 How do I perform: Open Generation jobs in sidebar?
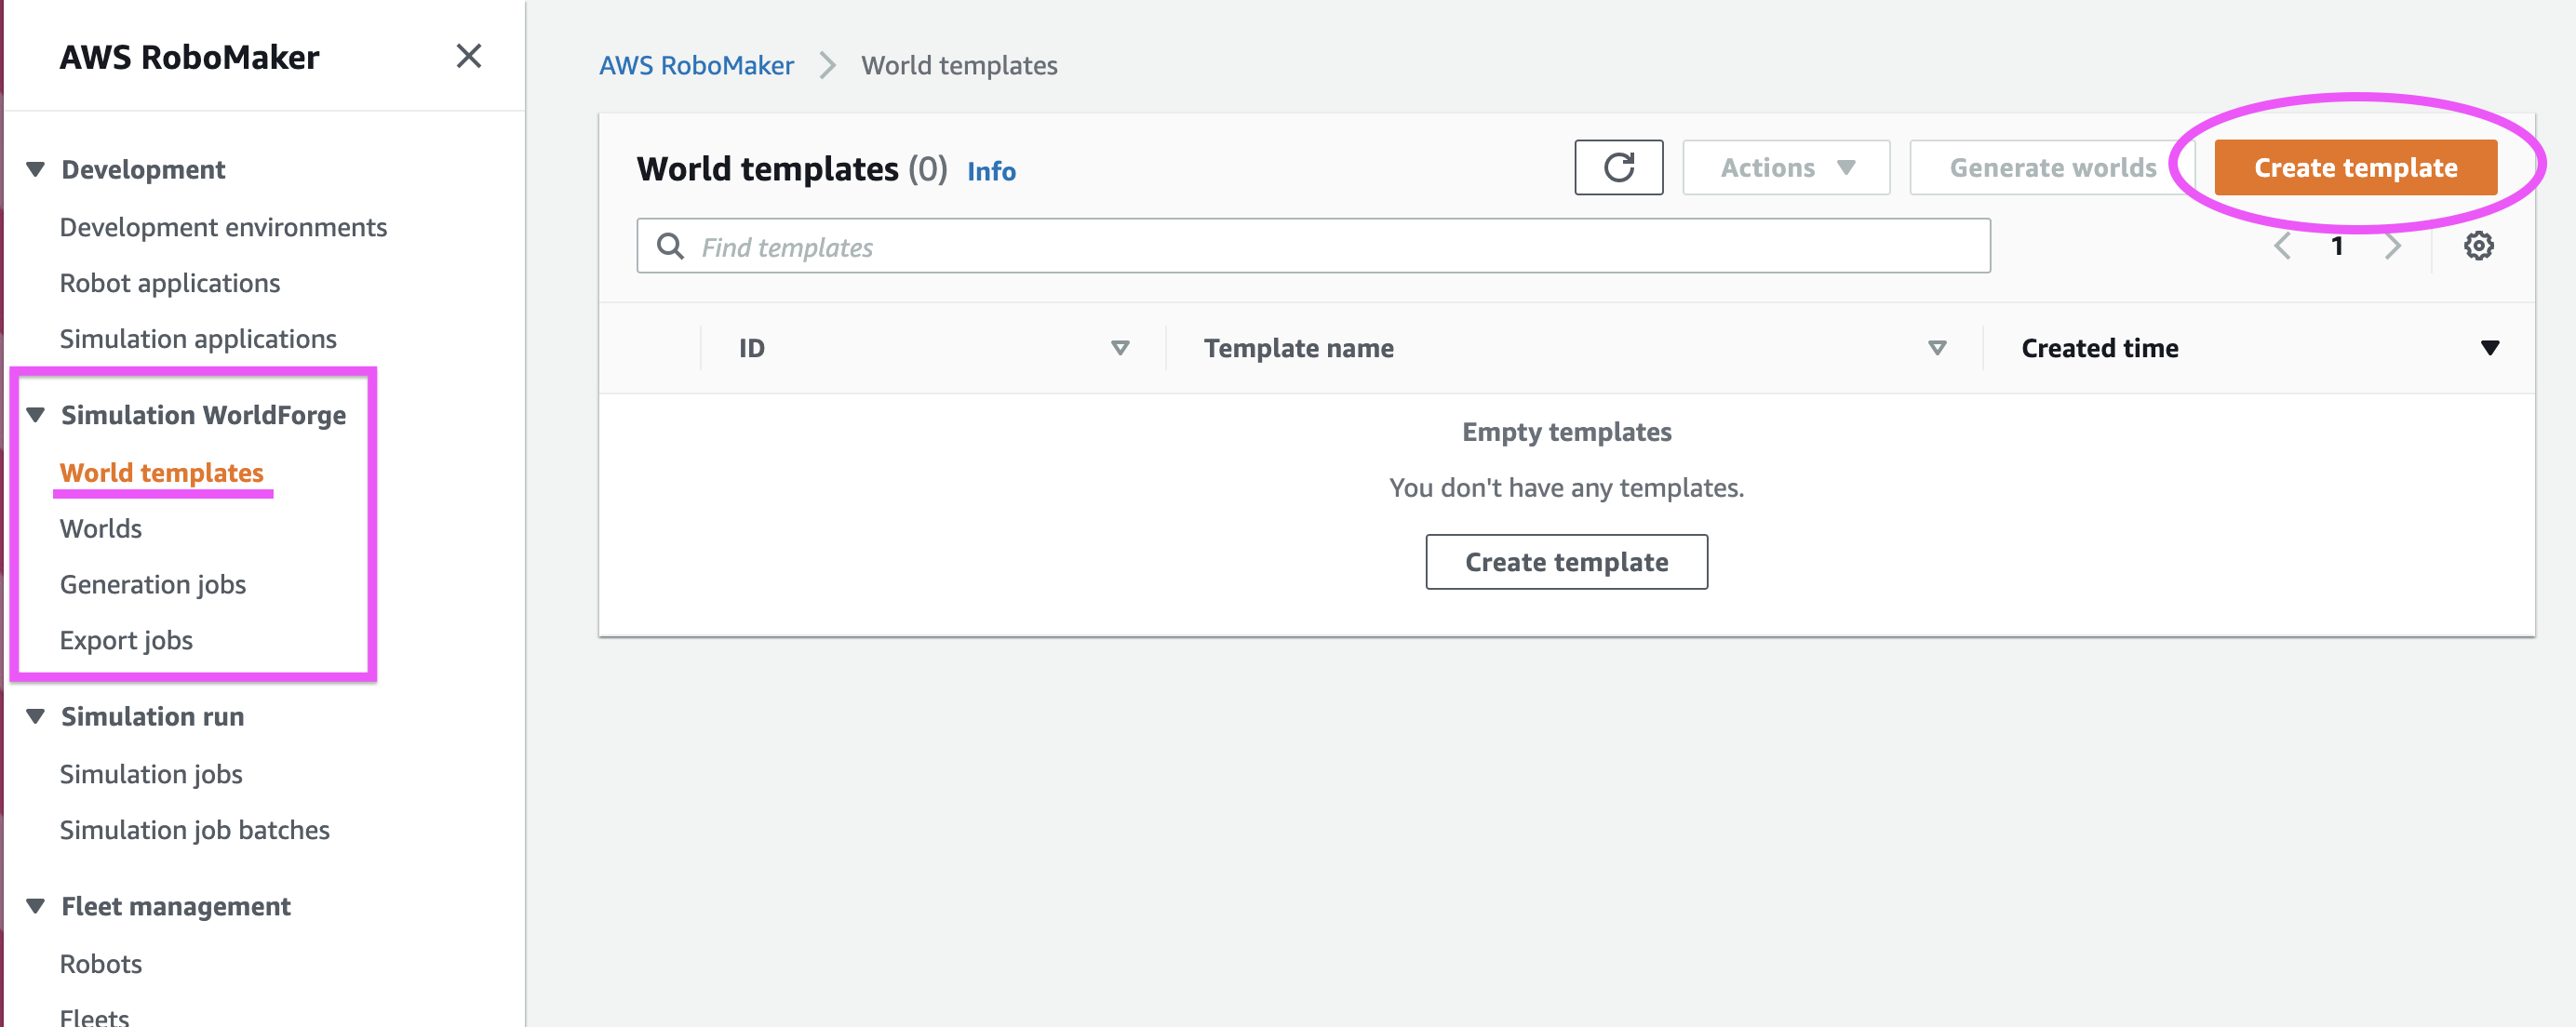pyautogui.click(x=153, y=584)
